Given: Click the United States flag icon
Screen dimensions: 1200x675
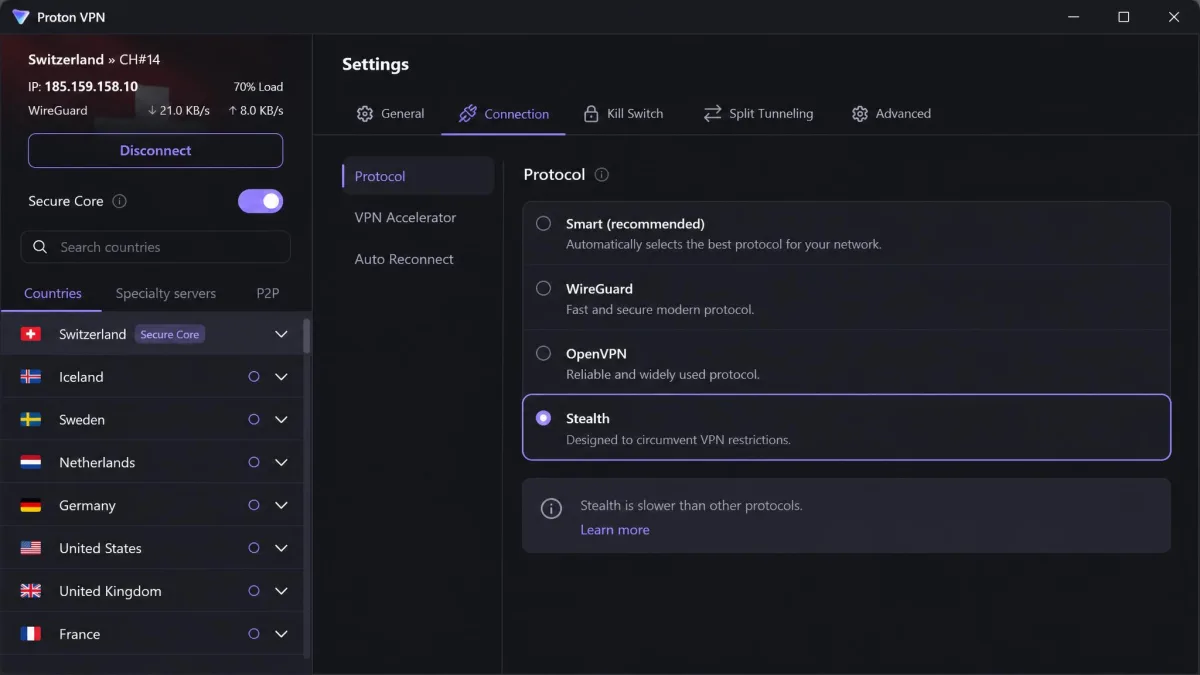Looking at the screenshot, I should 31,548.
